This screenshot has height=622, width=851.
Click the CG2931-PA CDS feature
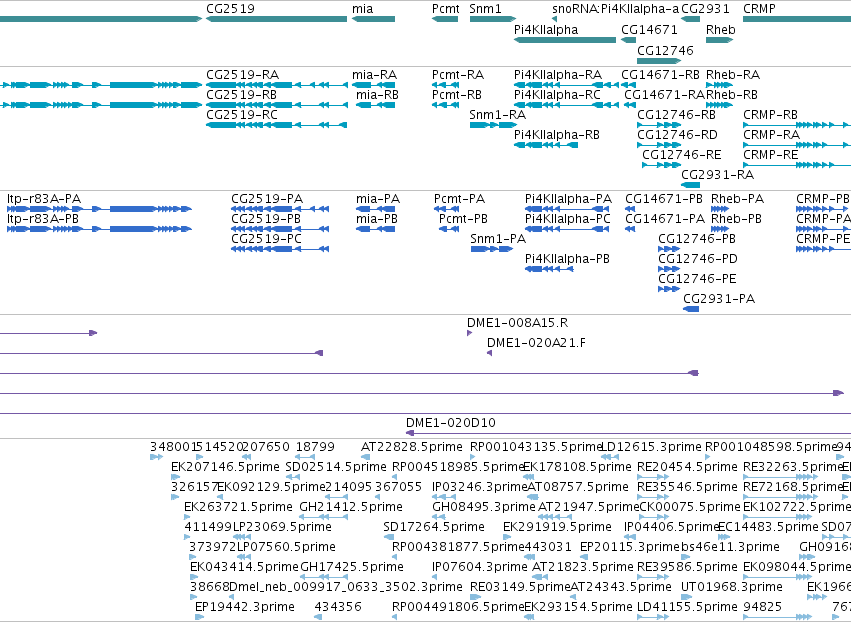pyautogui.click(x=691, y=309)
